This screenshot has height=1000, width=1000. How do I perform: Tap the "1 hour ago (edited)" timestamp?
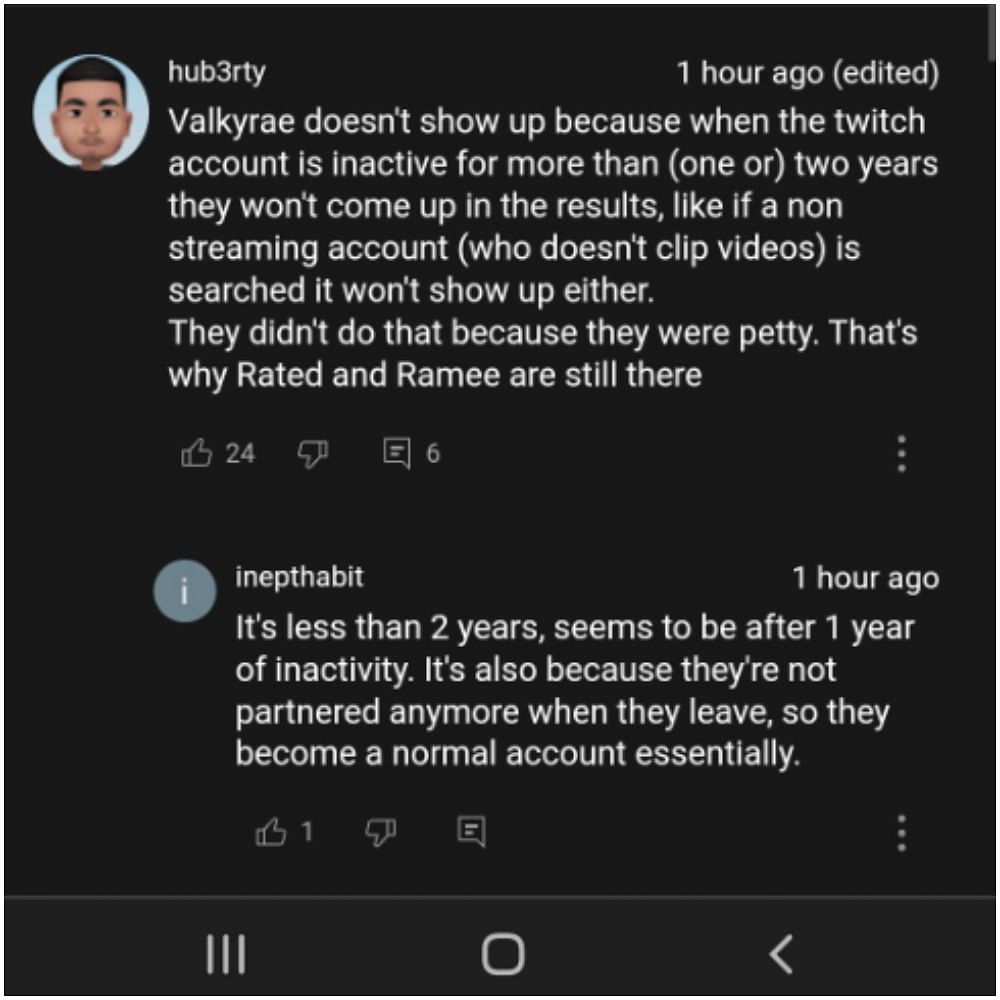click(807, 73)
